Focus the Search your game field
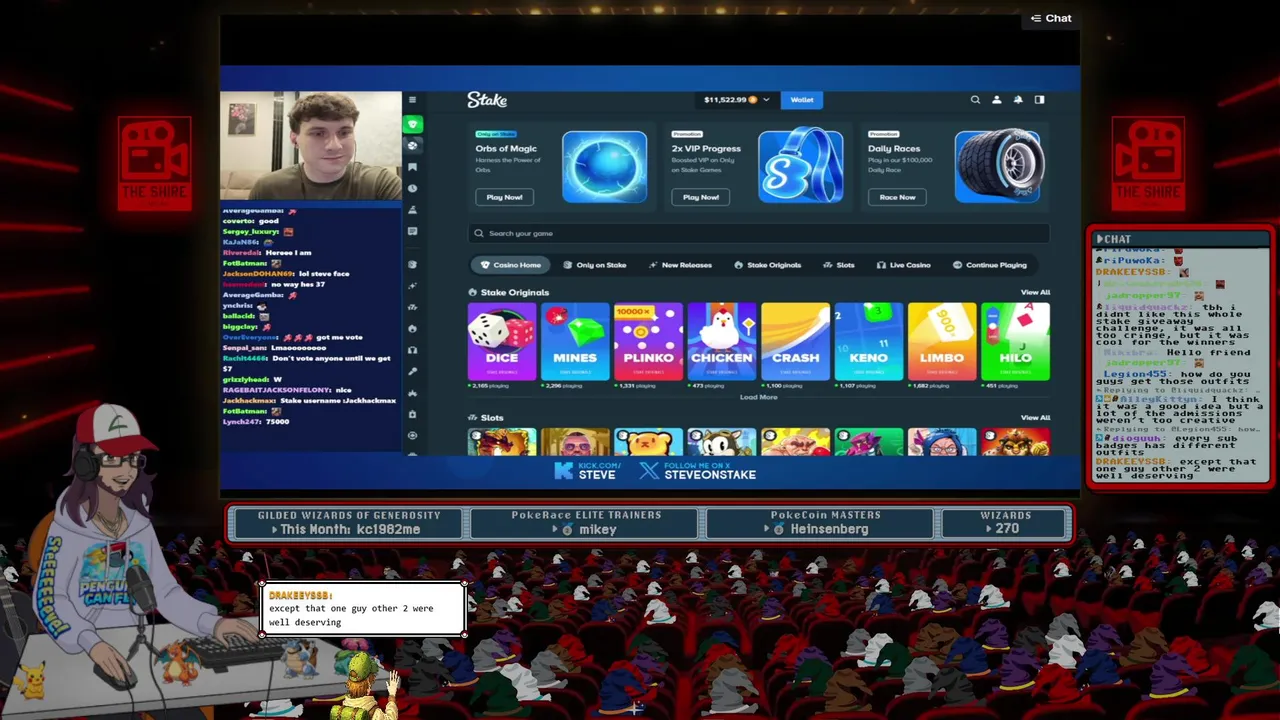The height and width of the screenshot is (720, 1280). [x=759, y=233]
